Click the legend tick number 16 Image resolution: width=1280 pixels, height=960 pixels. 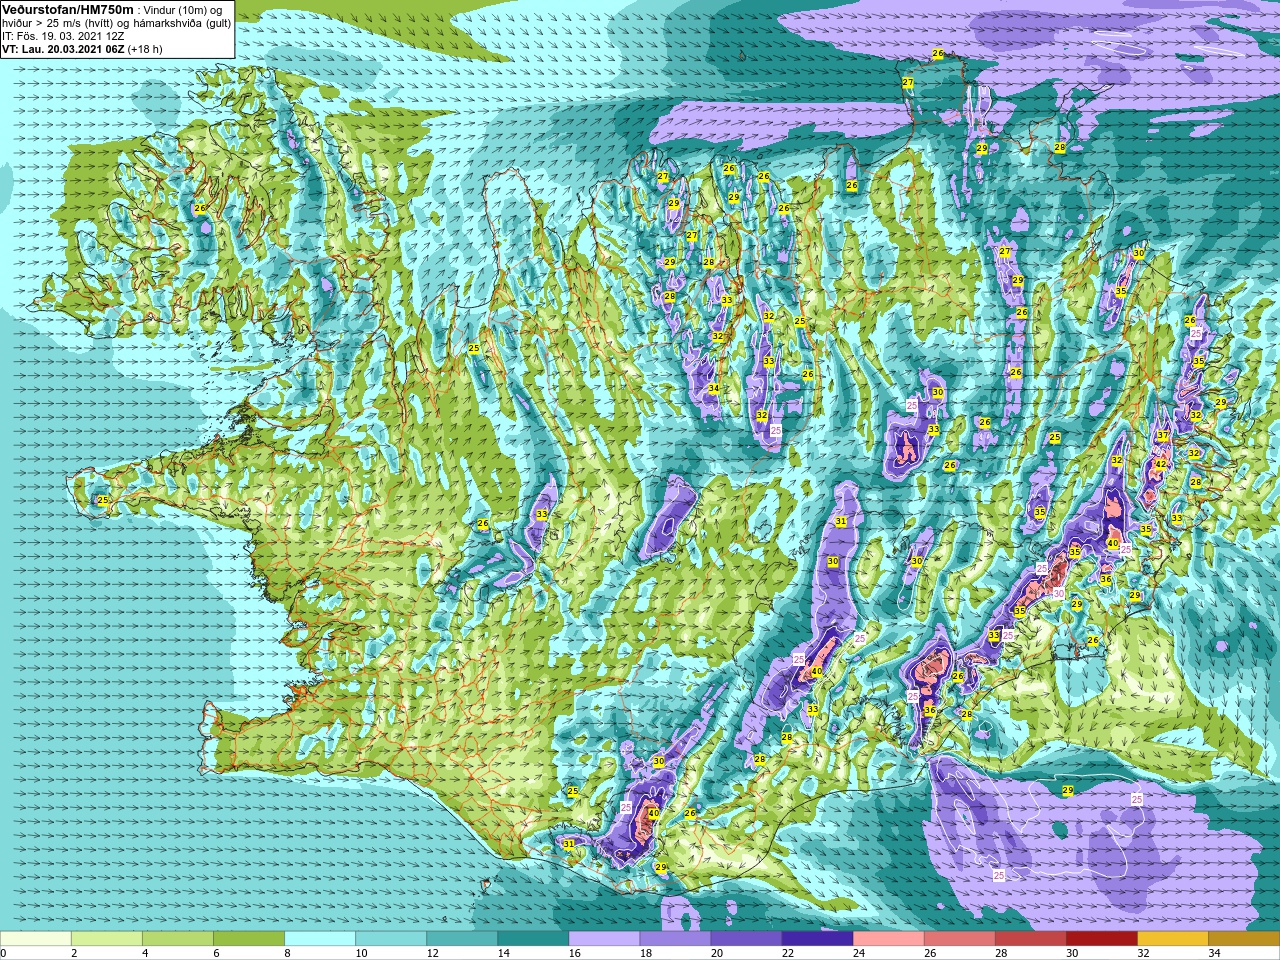(574, 953)
